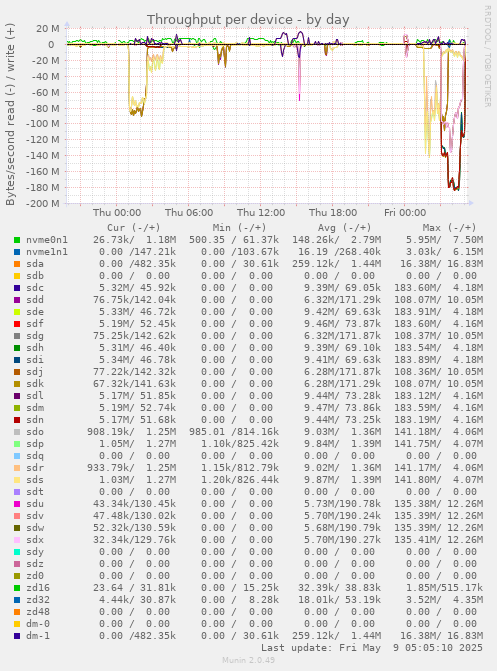Click the 'Max (-/+)' column header
Viewport: 497px width, 671px height.
click(x=449, y=228)
